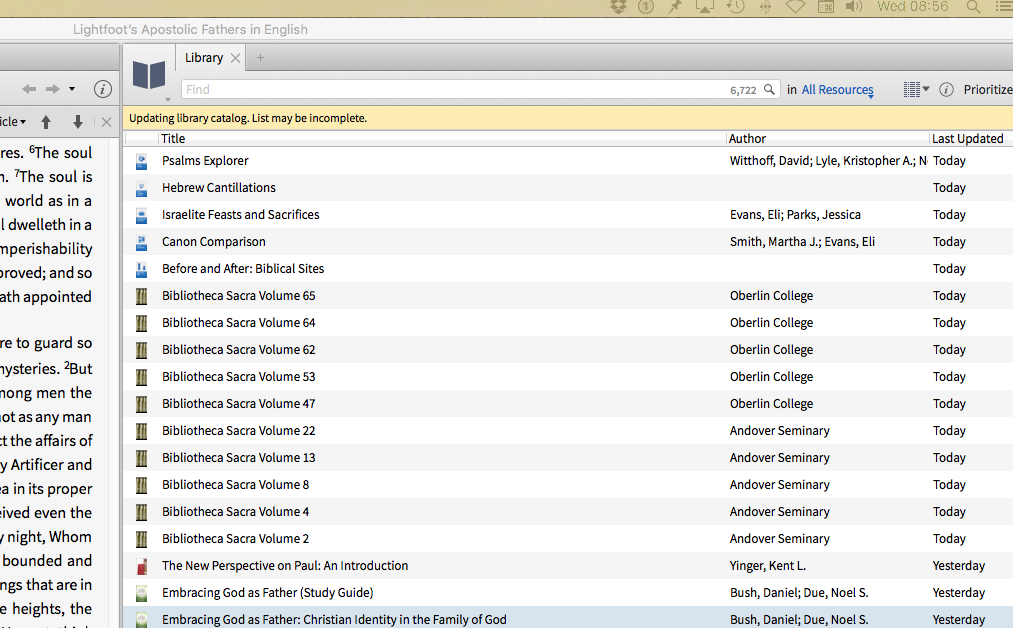Select Before and After: Biblical Sites

pos(243,269)
